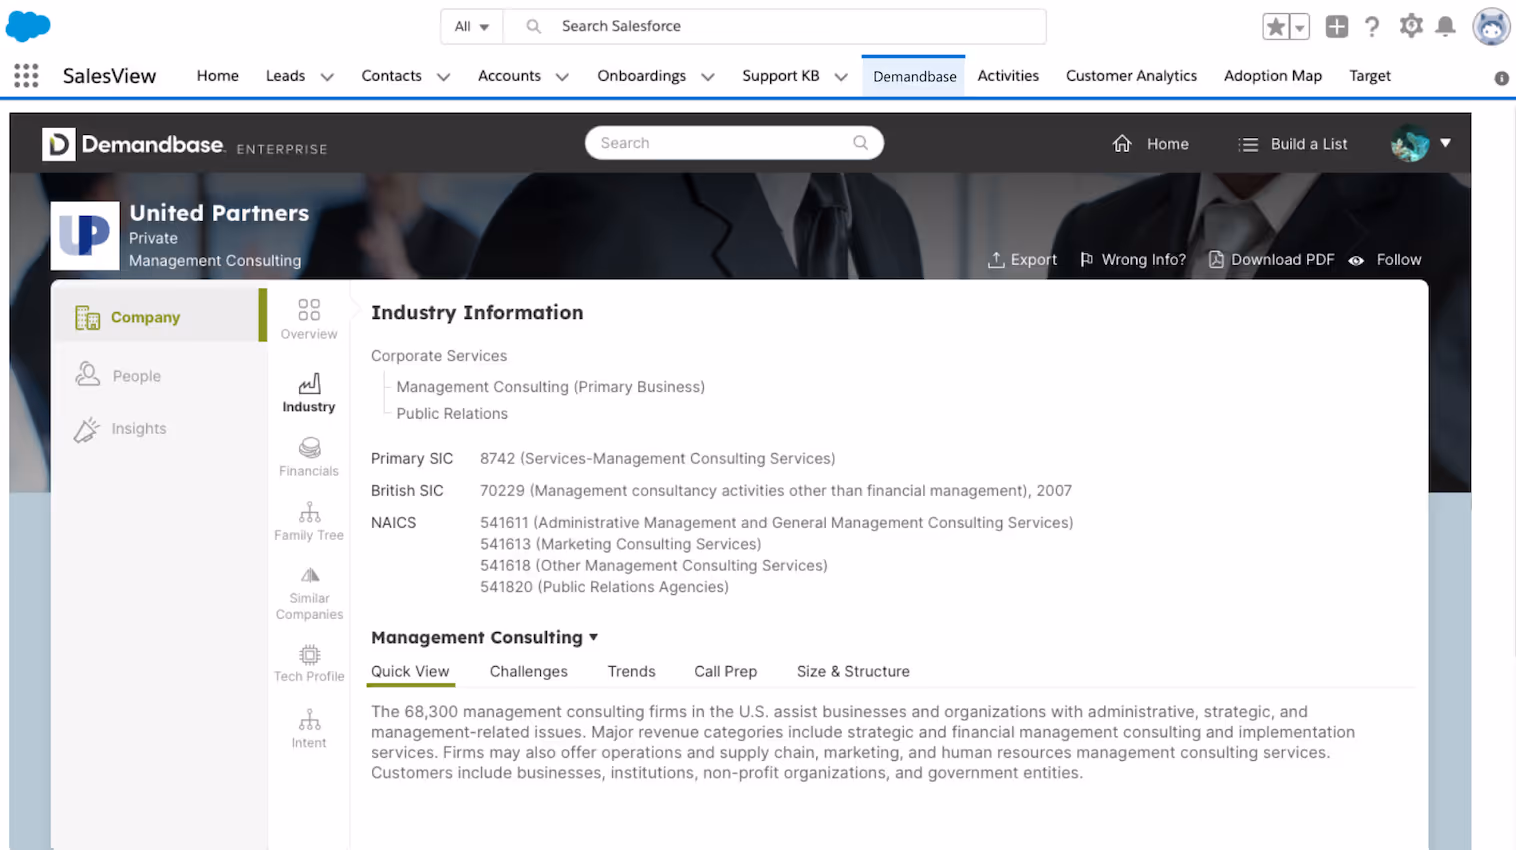Expand the Demandbase user menu arrow
Viewport: 1516px width, 850px height.
point(1445,143)
